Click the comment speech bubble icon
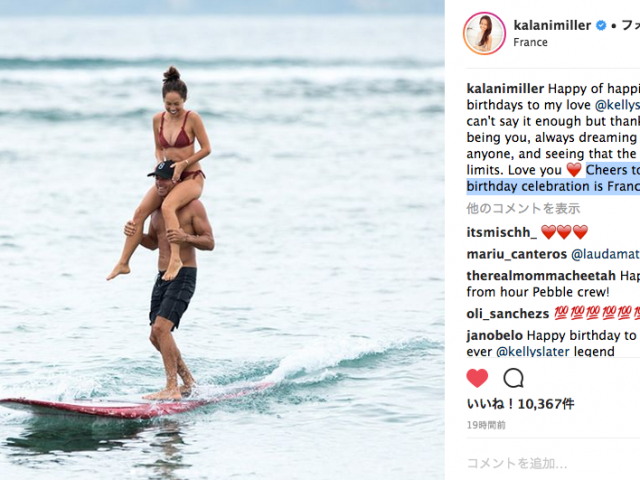Screen dimensions: 640x480 pyautogui.click(x=513, y=378)
